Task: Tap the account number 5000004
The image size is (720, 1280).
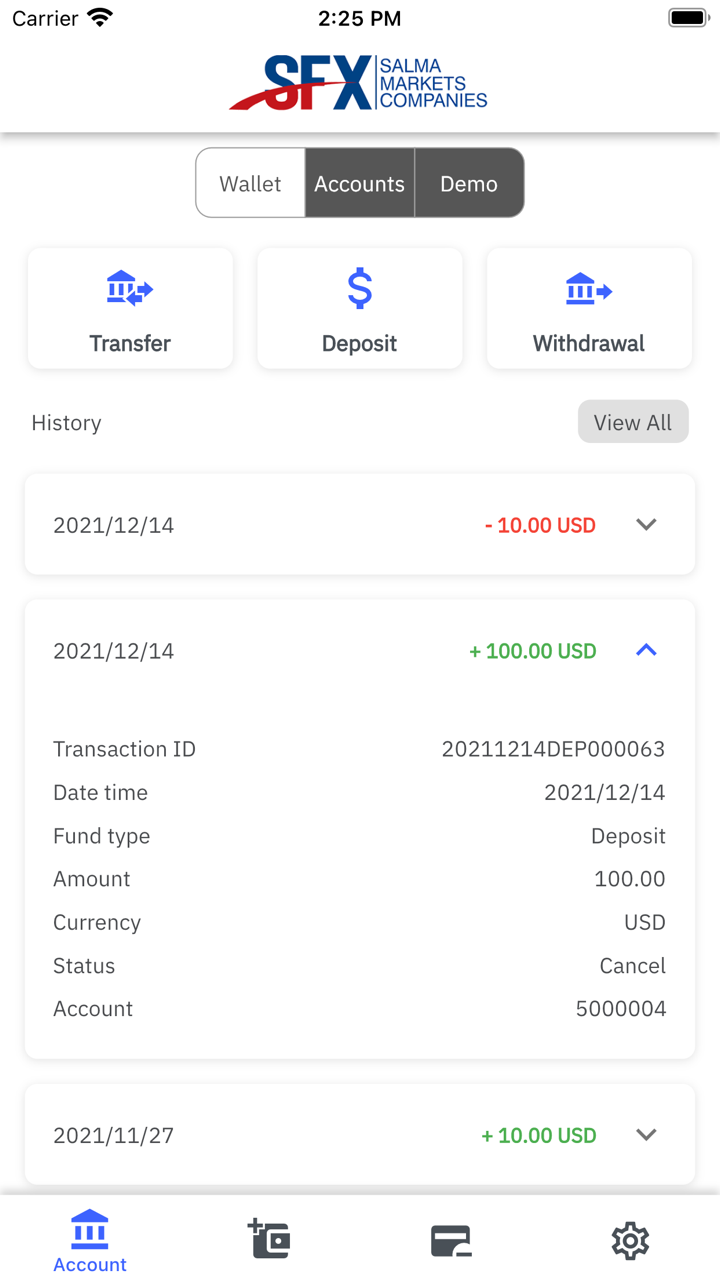Action: (620, 1009)
